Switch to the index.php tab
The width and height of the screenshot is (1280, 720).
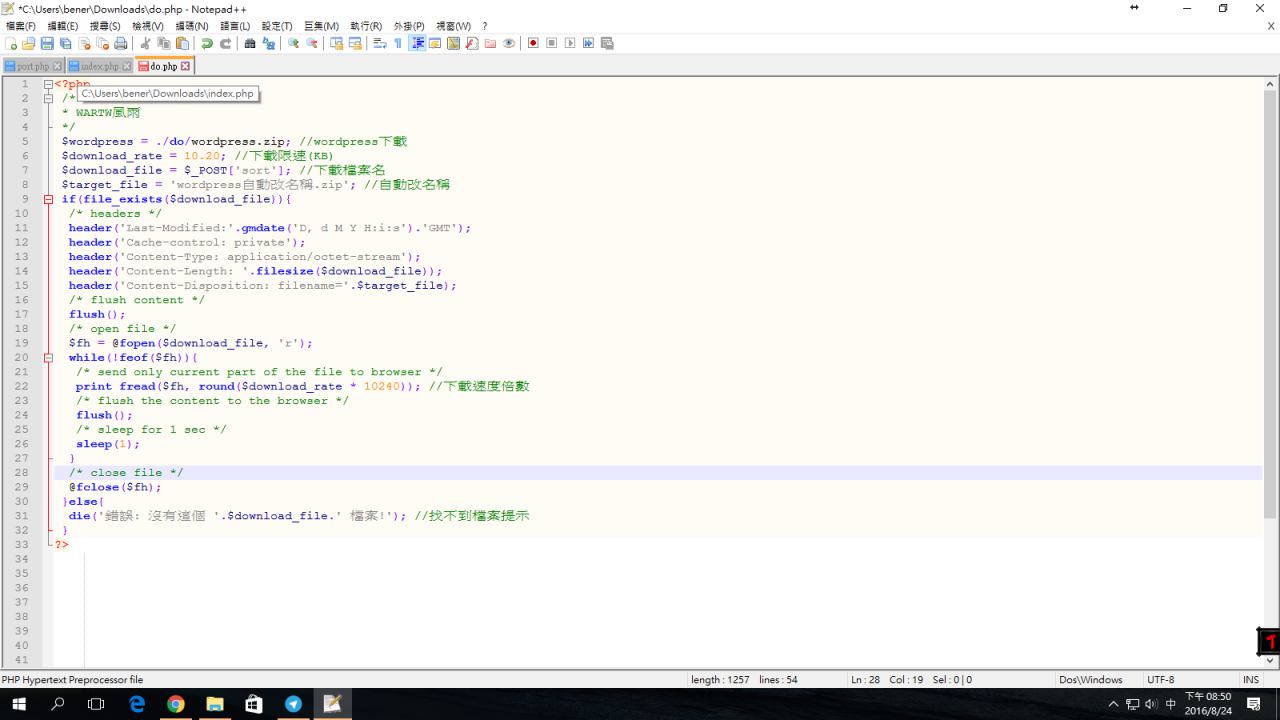[x=98, y=67]
